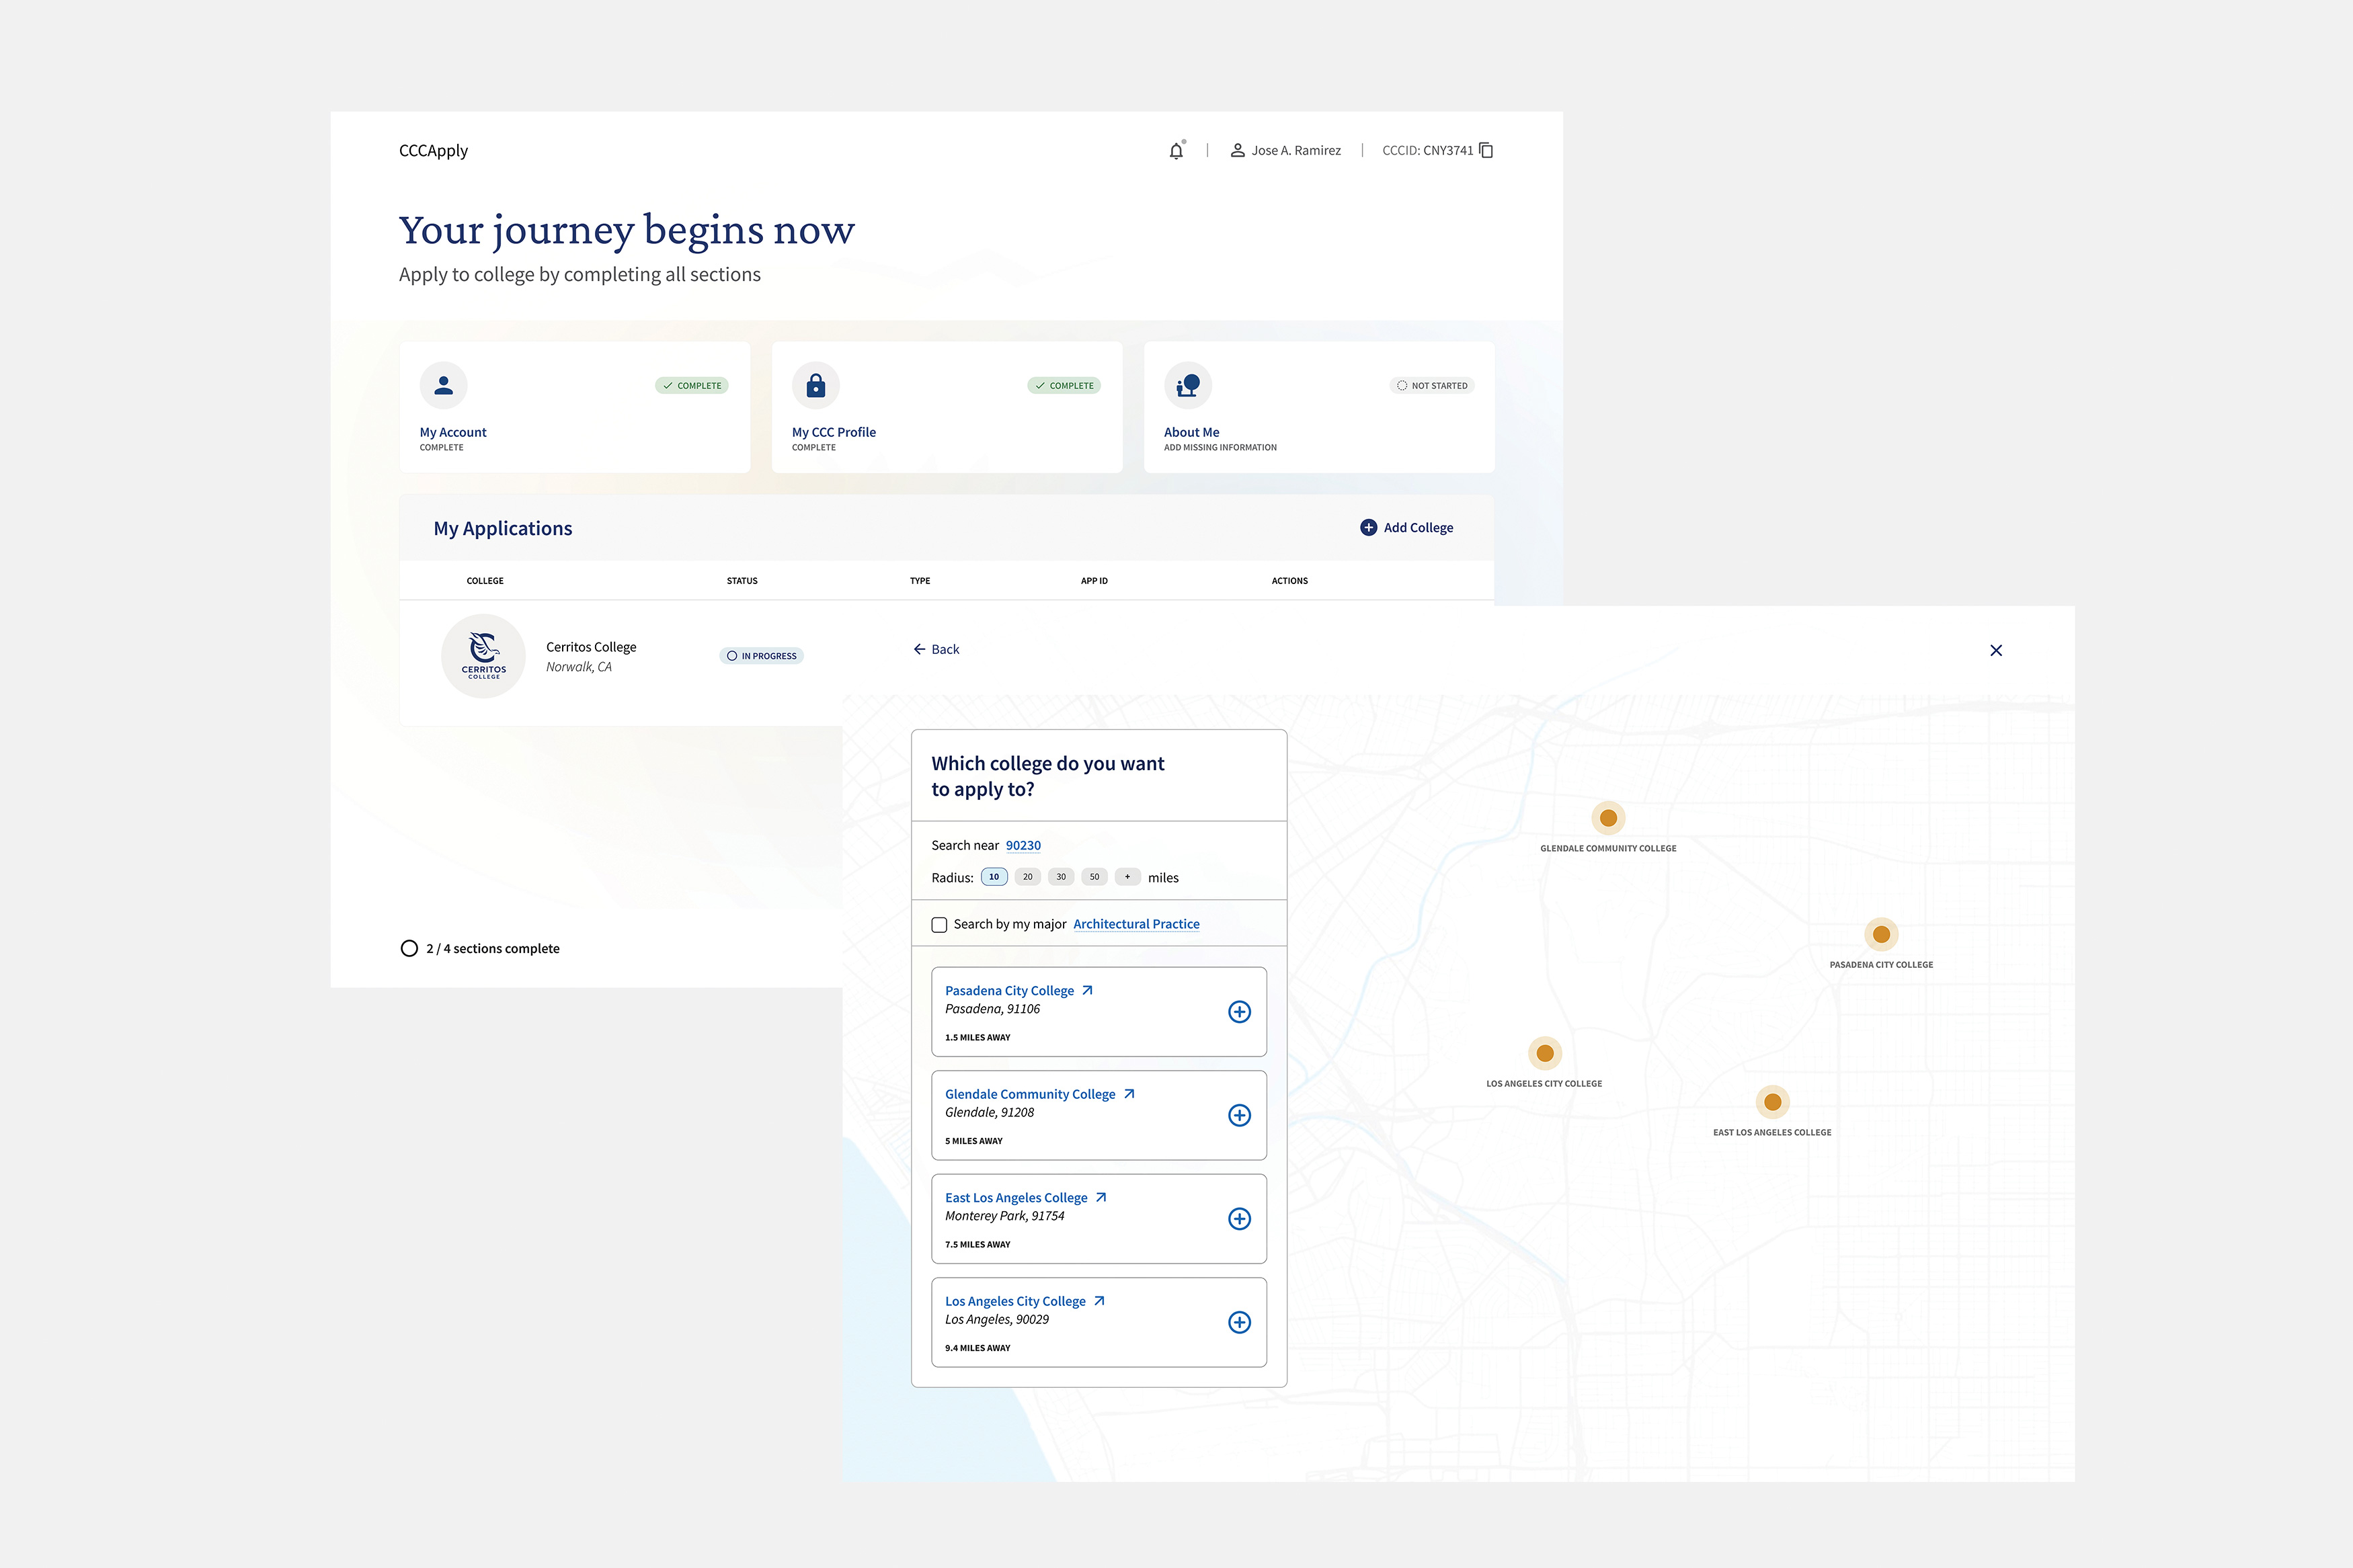Viewport: 2353px width, 1568px height.
Task: Open the My CCC Profile card
Action: click(946, 407)
